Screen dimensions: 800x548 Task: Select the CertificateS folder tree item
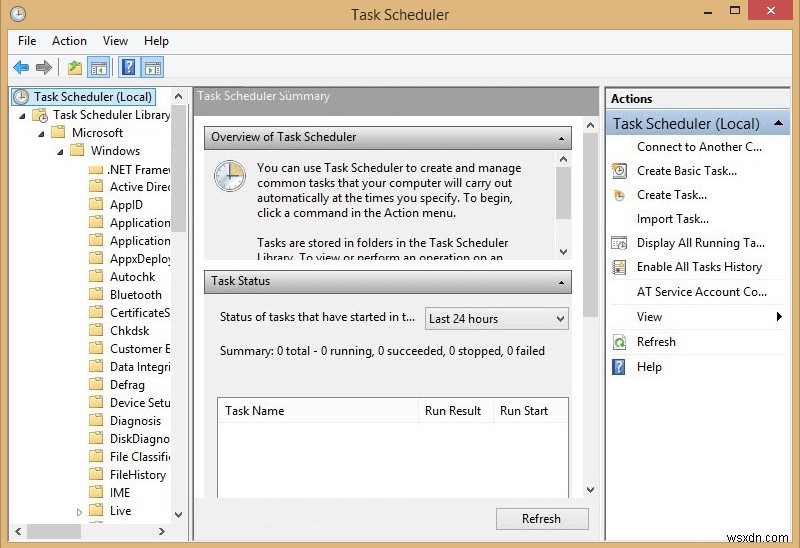pos(140,312)
